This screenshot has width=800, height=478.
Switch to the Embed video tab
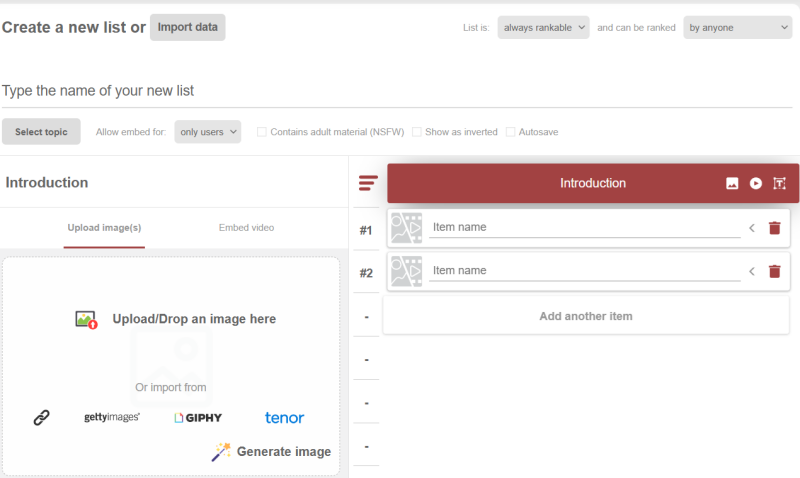click(x=246, y=228)
